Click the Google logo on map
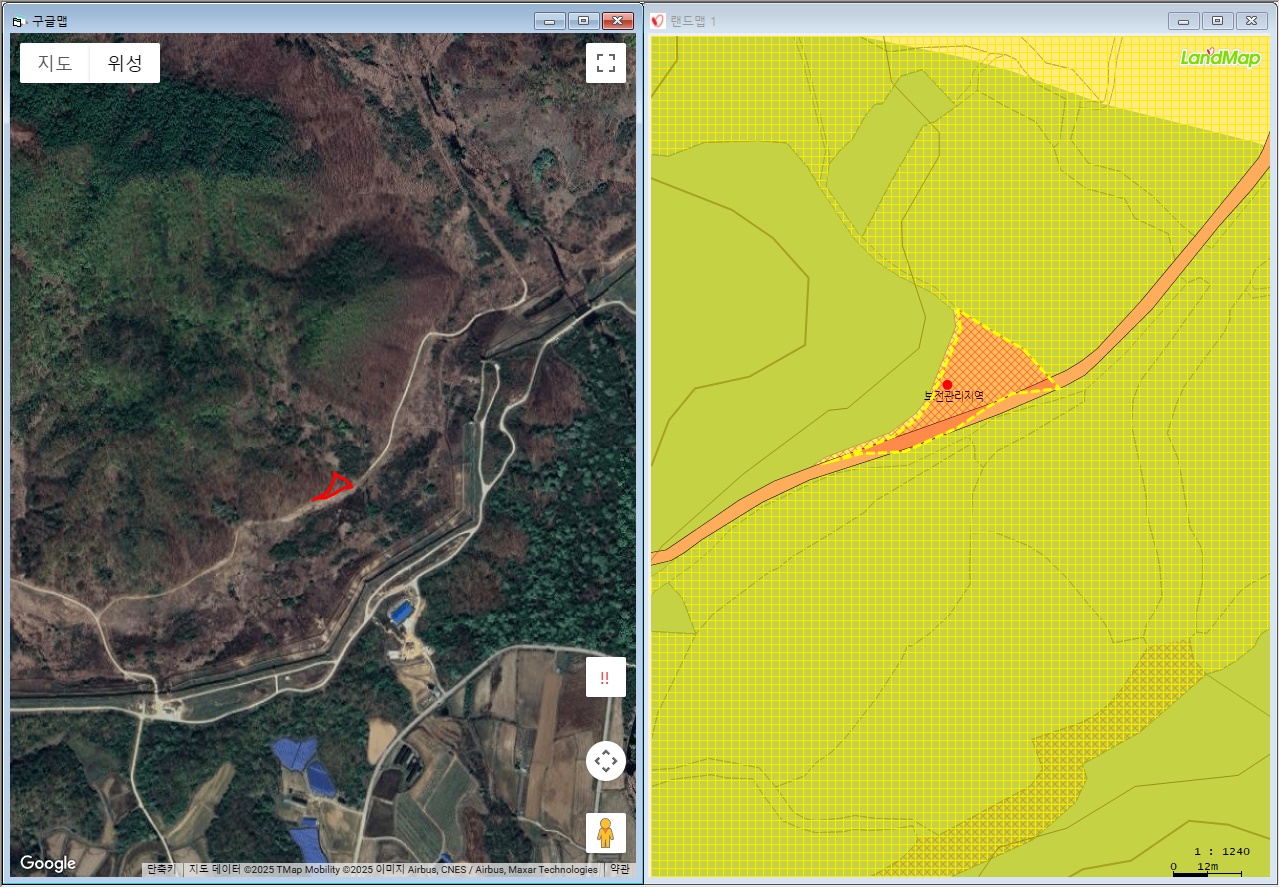This screenshot has width=1280, height=888. [48, 863]
